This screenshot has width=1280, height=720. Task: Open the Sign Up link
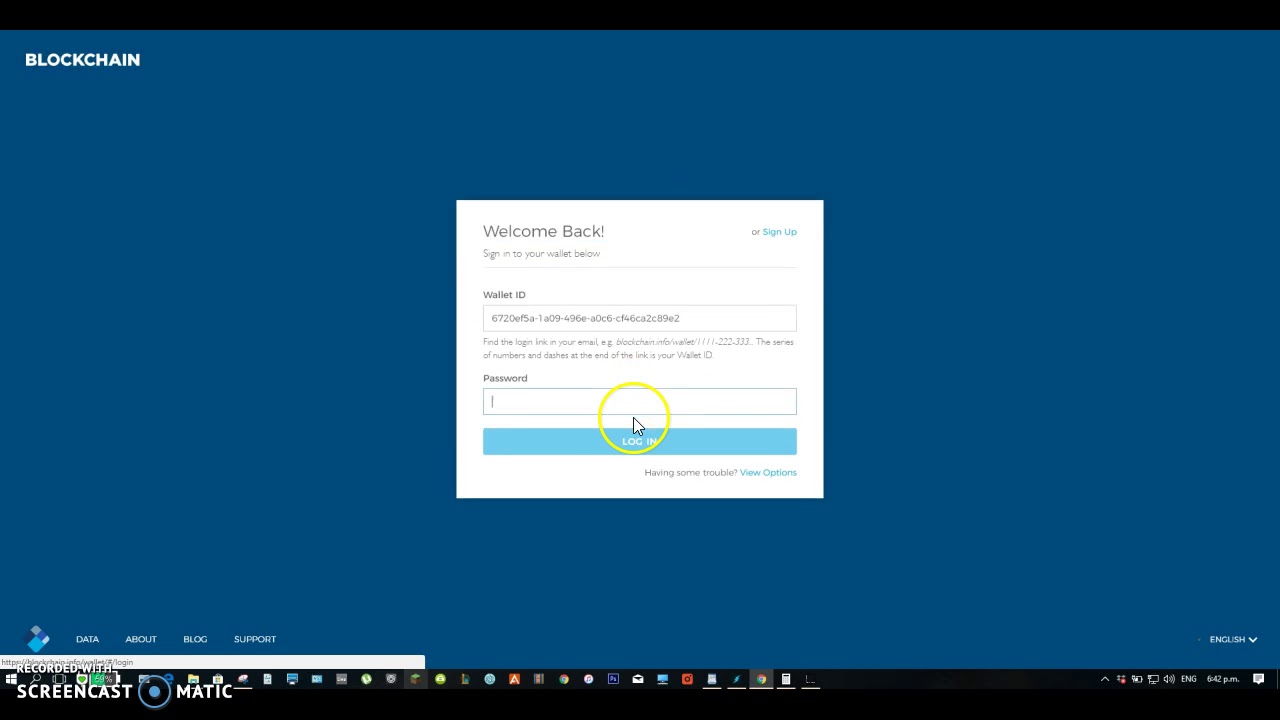pyautogui.click(x=779, y=232)
